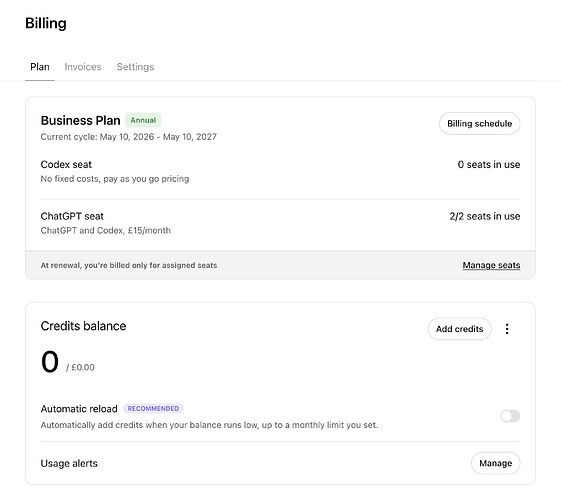
Task: Select the ChatGPT seat row
Action: pos(280,223)
